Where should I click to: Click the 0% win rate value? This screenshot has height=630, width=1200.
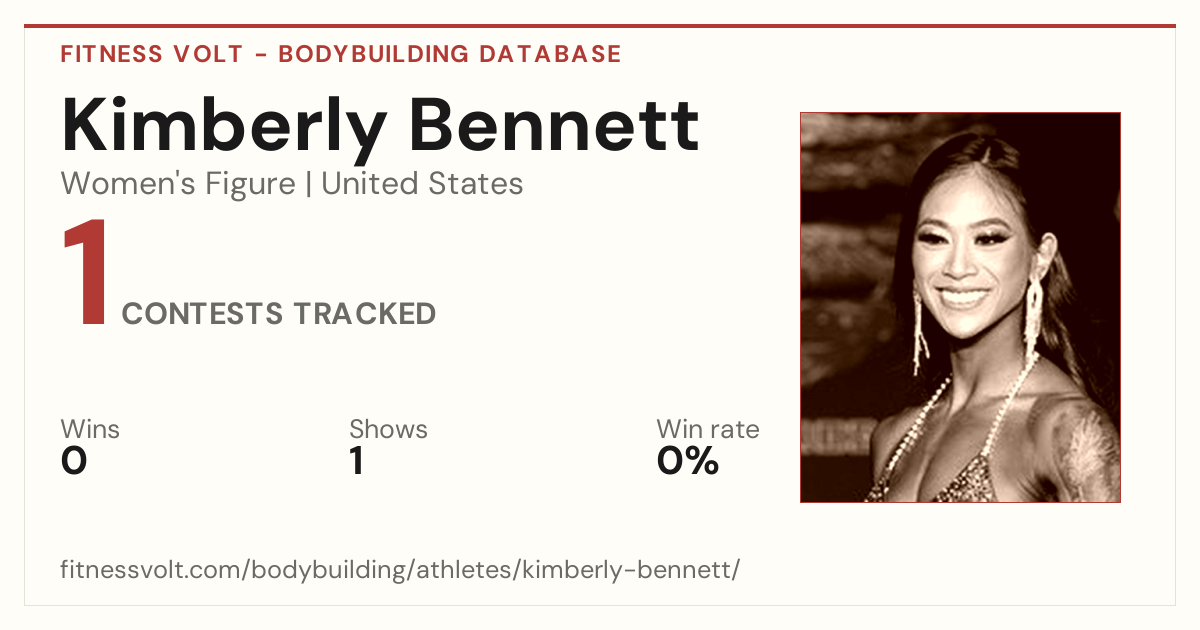(x=688, y=461)
